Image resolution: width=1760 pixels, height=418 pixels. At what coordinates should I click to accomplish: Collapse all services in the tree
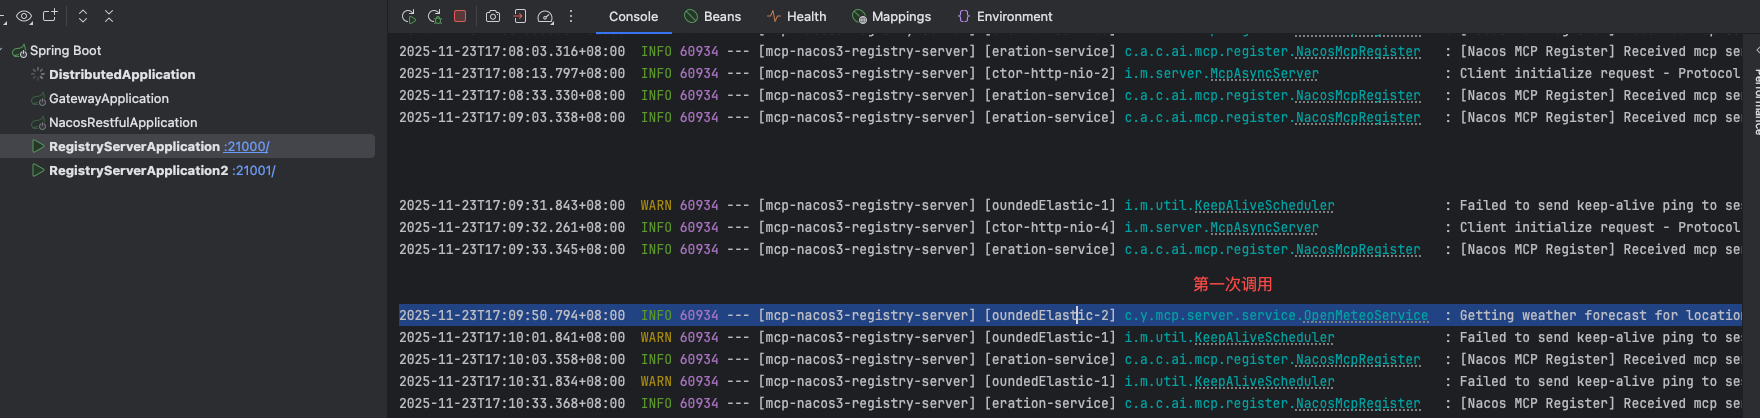click(x=109, y=16)
